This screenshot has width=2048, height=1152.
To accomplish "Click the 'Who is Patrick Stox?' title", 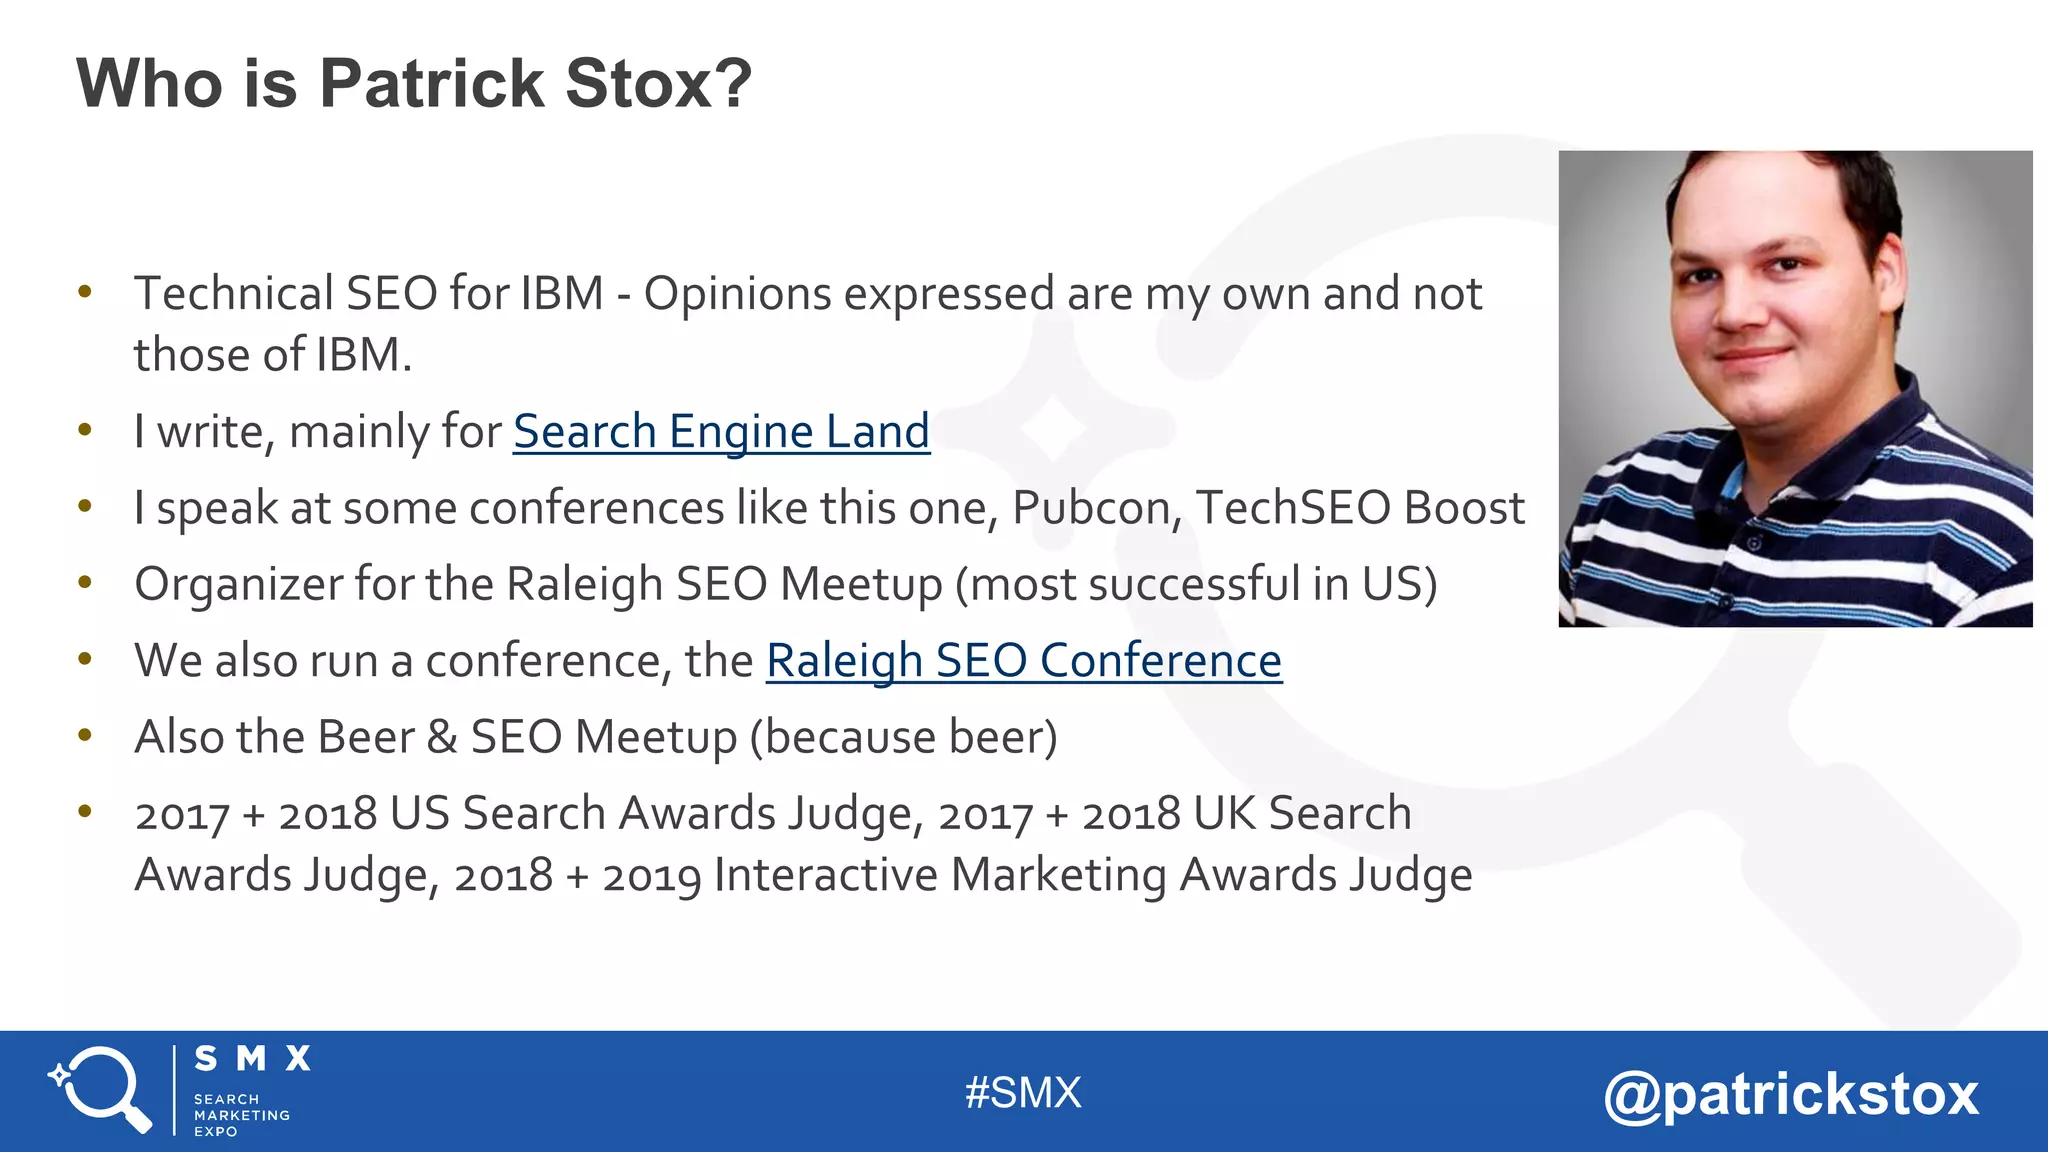I will [414, 83].
